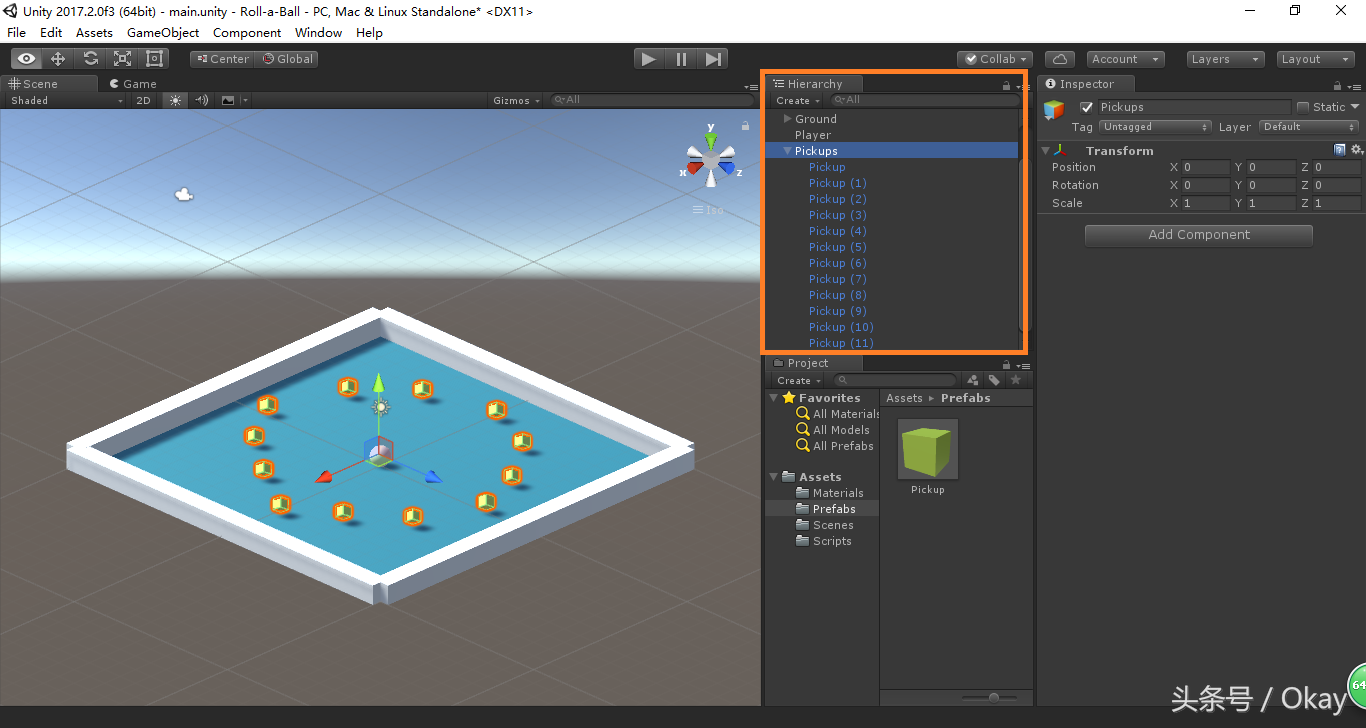Switch to the Game tab
This screenshot has height=728, width=1366.
[x=133, y=84]
